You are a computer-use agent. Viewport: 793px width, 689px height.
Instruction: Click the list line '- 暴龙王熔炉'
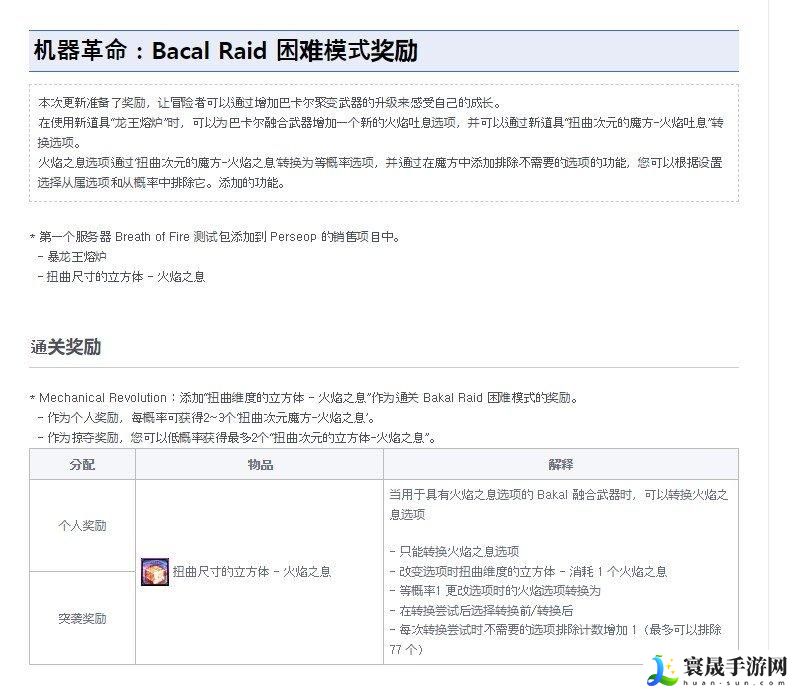(72, 256)
